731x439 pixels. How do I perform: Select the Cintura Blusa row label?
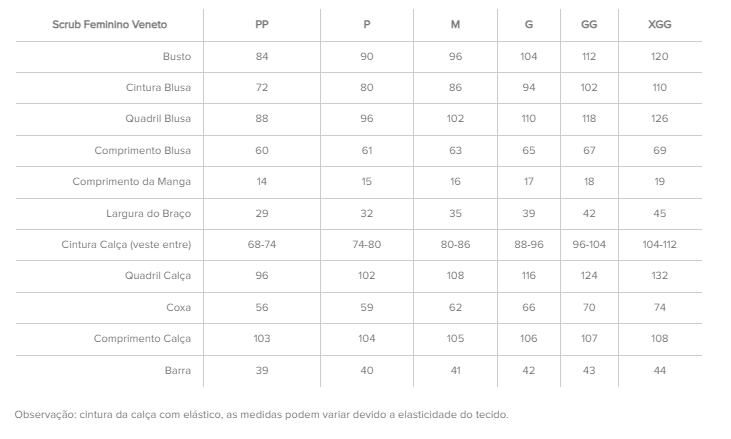(159, 88)
